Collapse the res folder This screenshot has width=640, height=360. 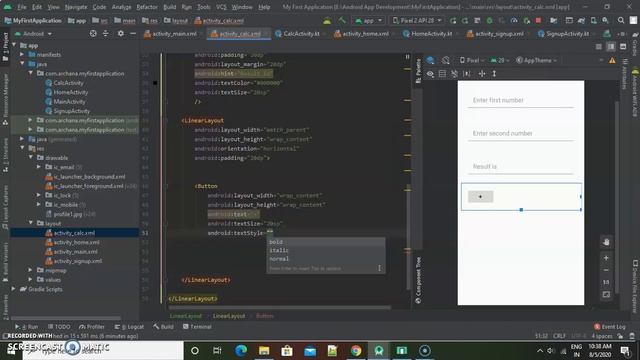22,148
